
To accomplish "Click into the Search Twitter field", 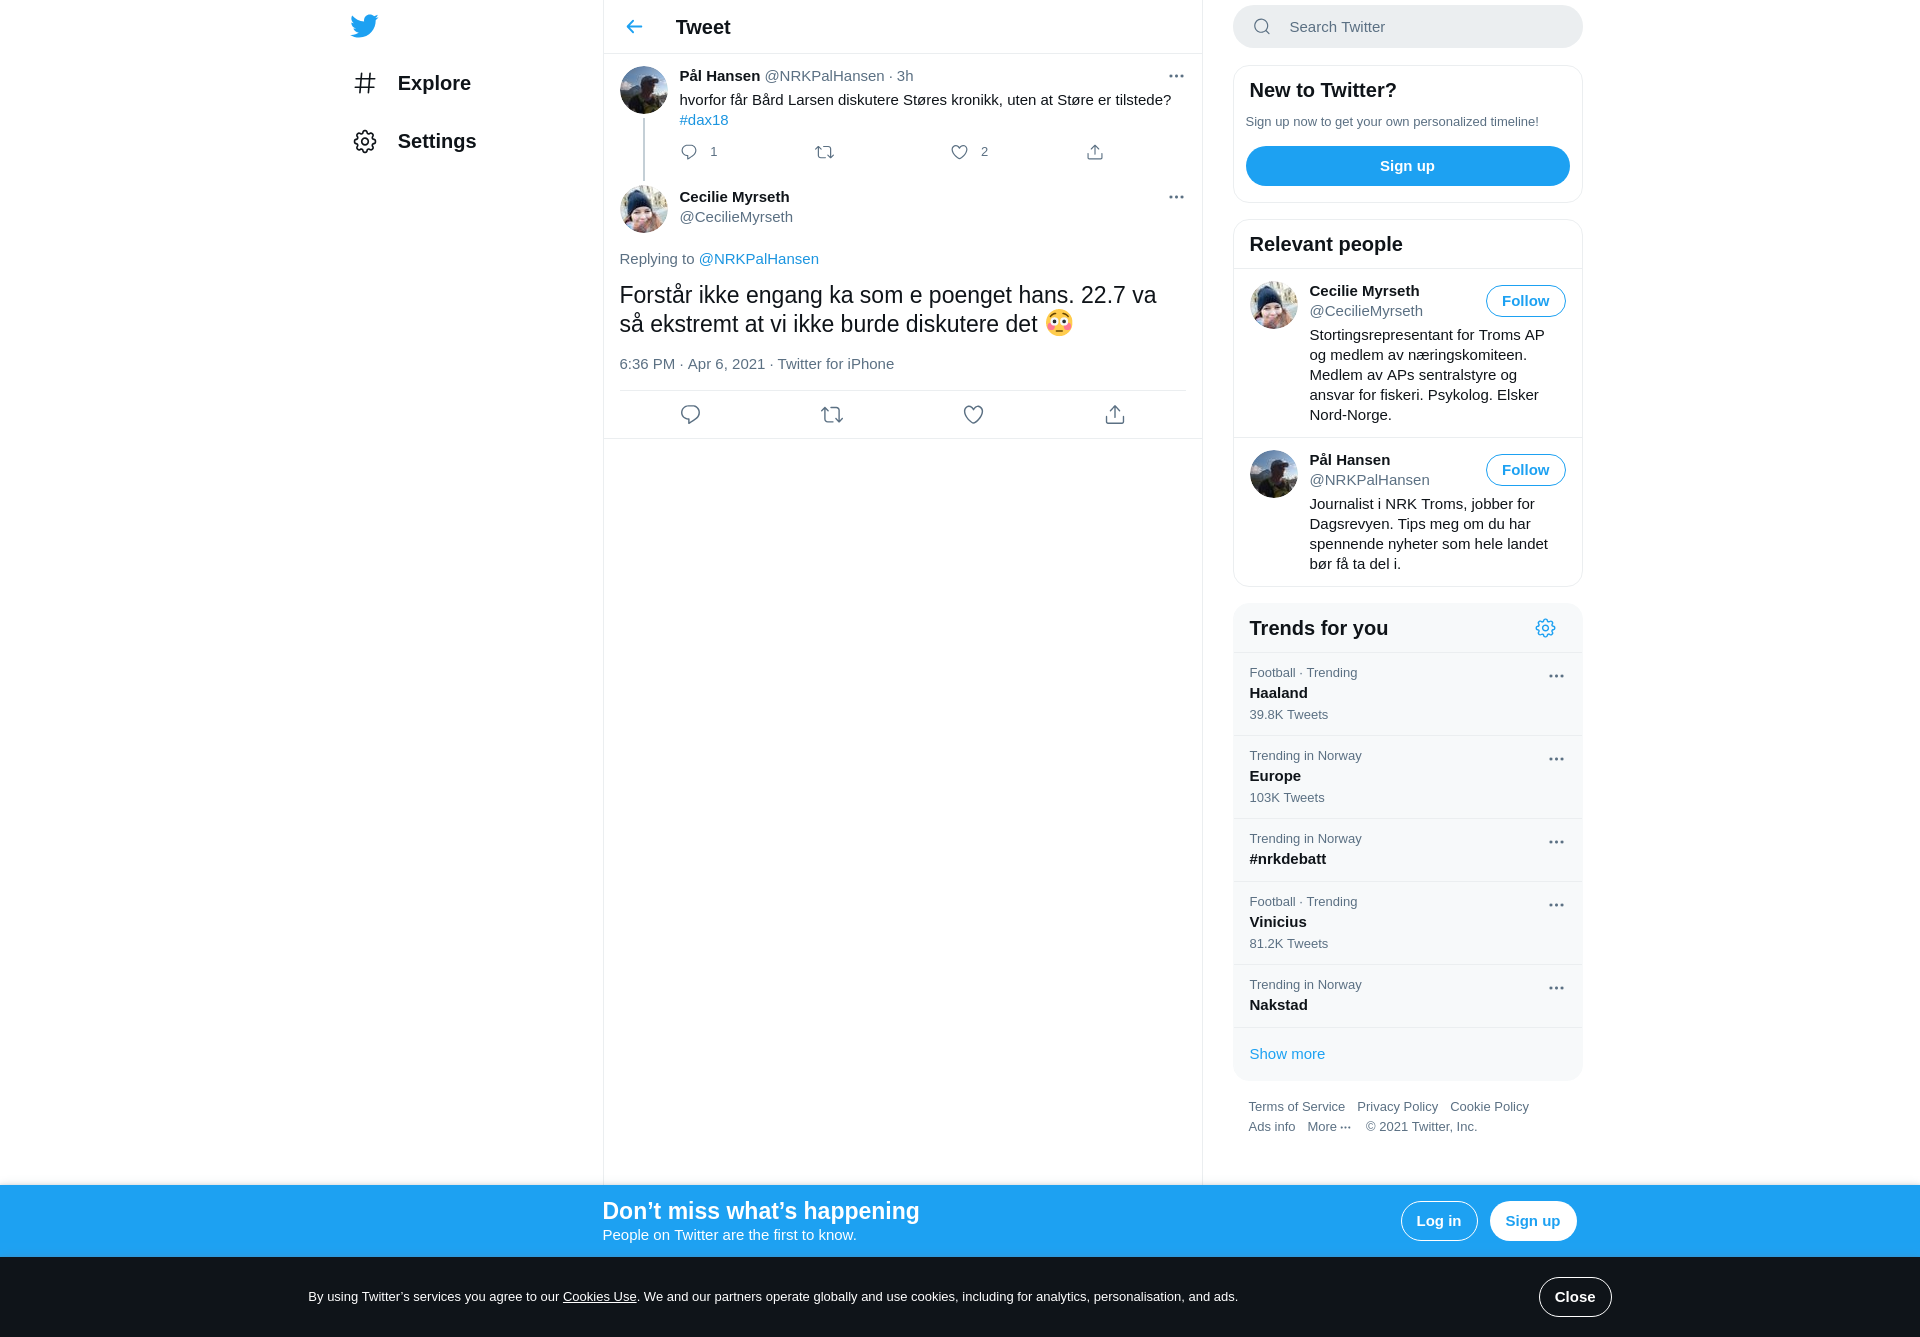I will [x=1407, y=27].
